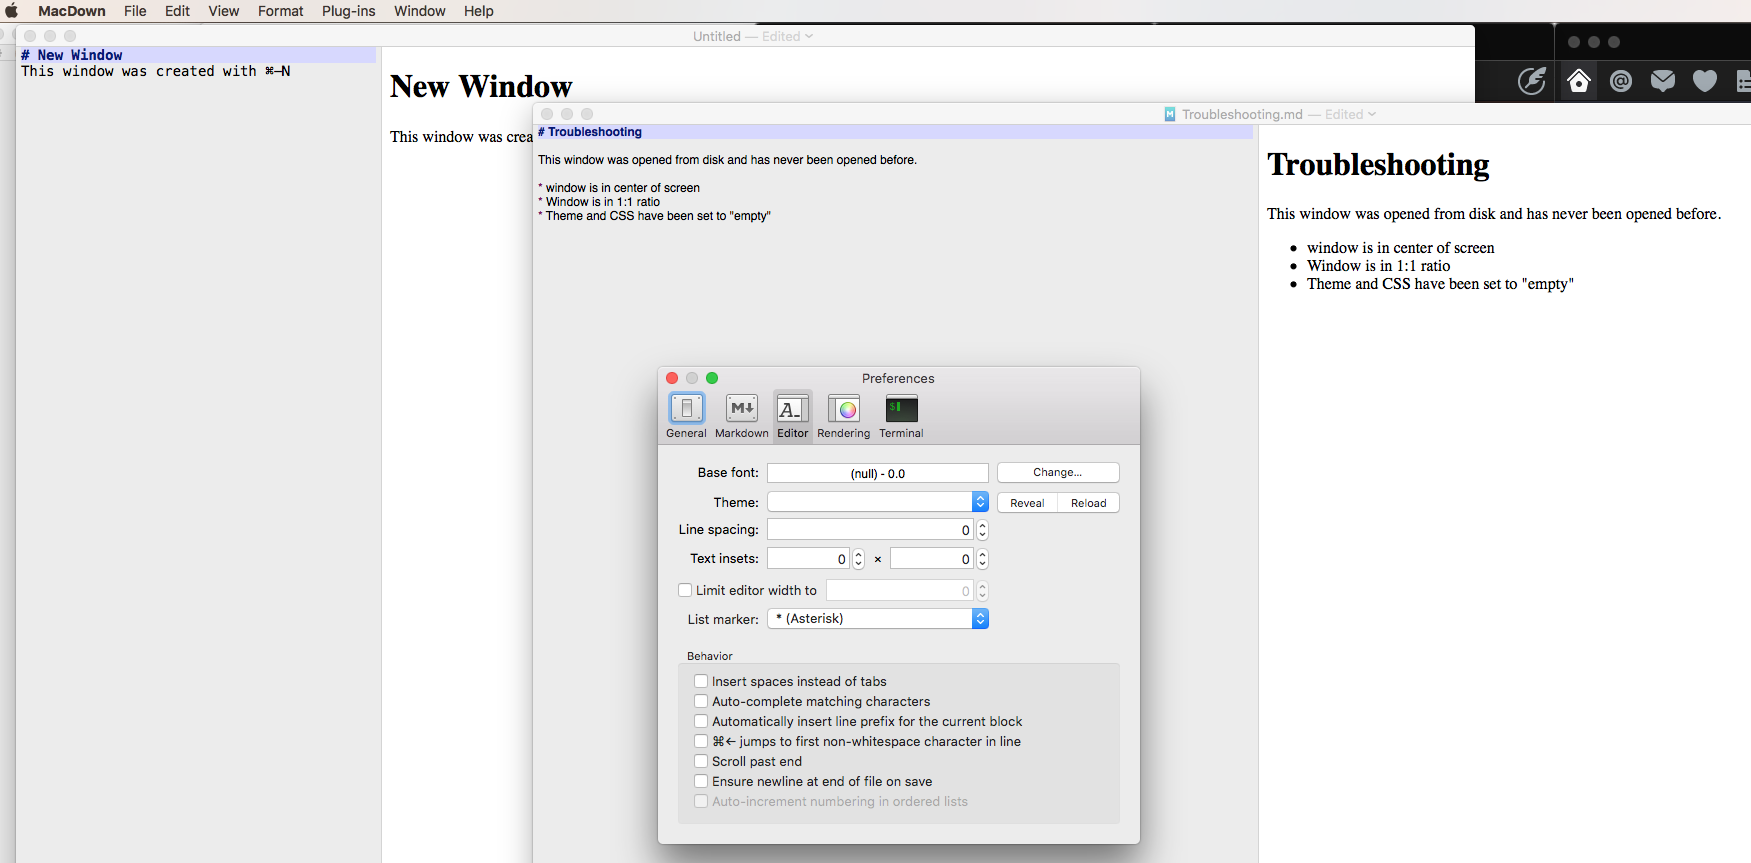1751x863 pixels.
Task: Click "This window was created with ⌘-N" line
Action: click(156, 71)
